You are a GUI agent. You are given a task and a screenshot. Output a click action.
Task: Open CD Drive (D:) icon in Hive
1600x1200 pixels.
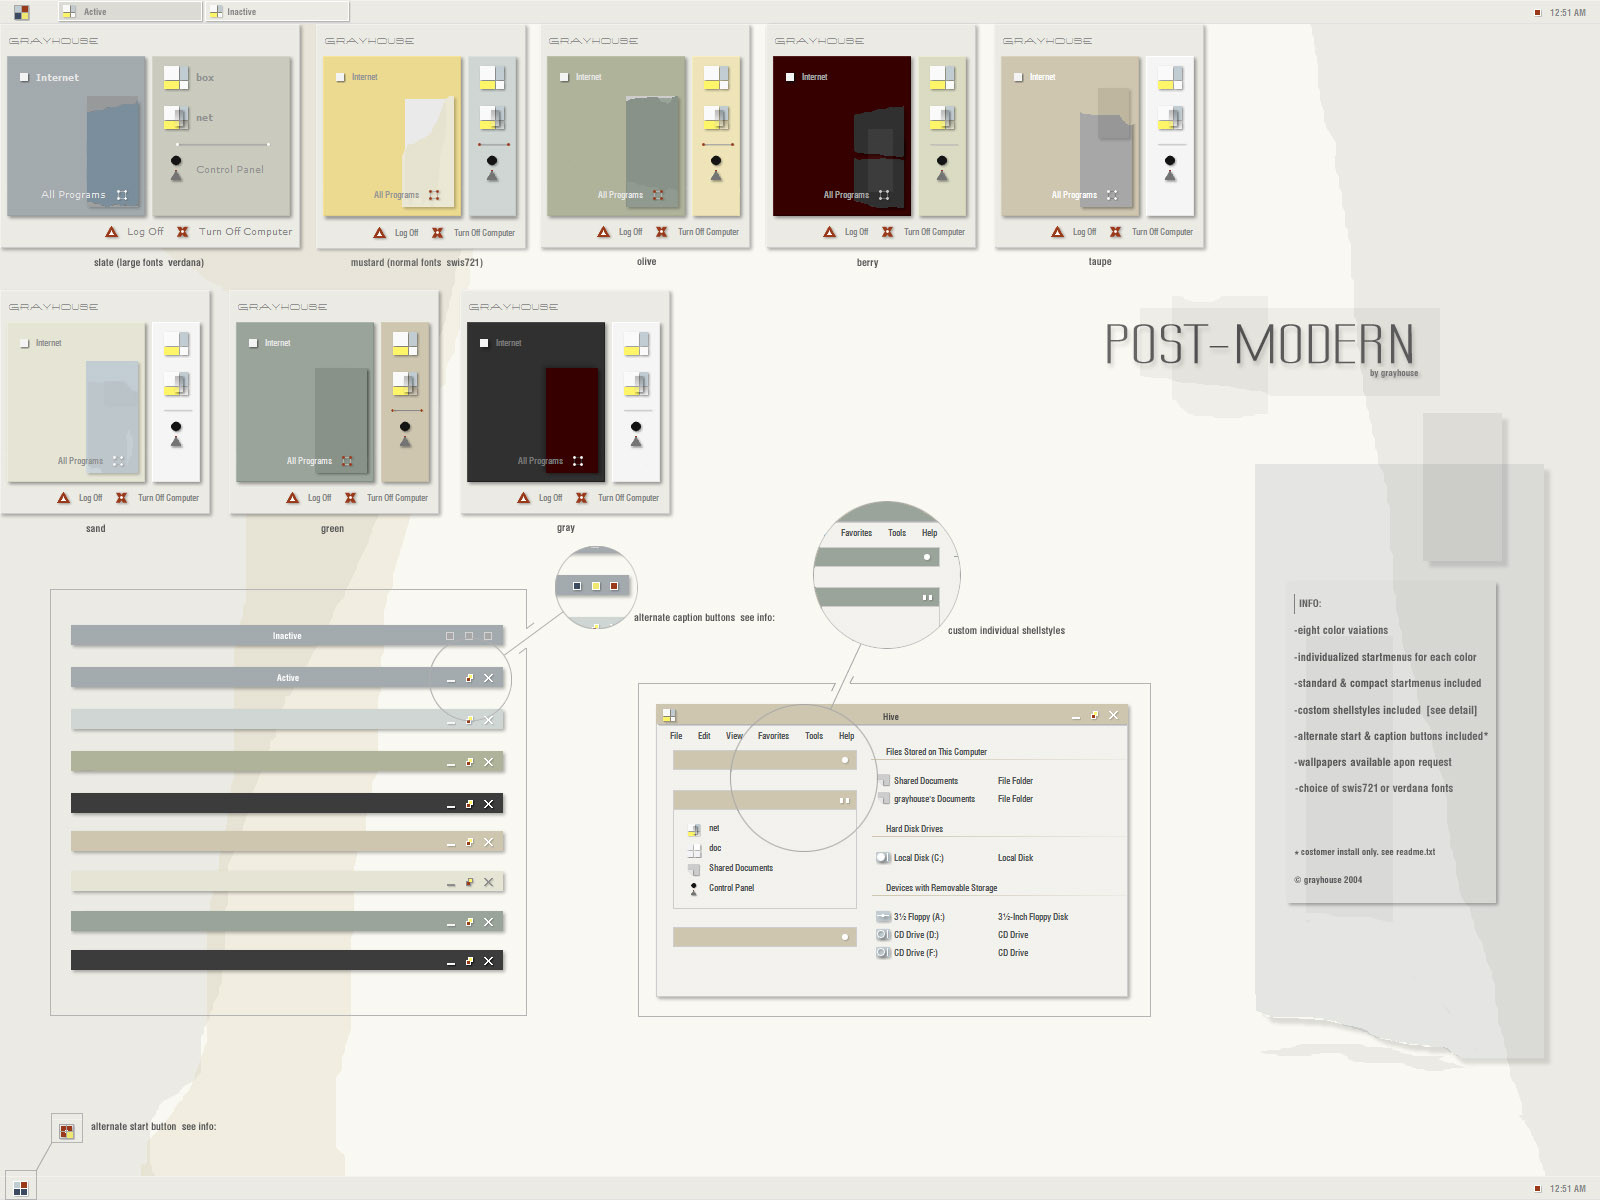click(883, 935)
